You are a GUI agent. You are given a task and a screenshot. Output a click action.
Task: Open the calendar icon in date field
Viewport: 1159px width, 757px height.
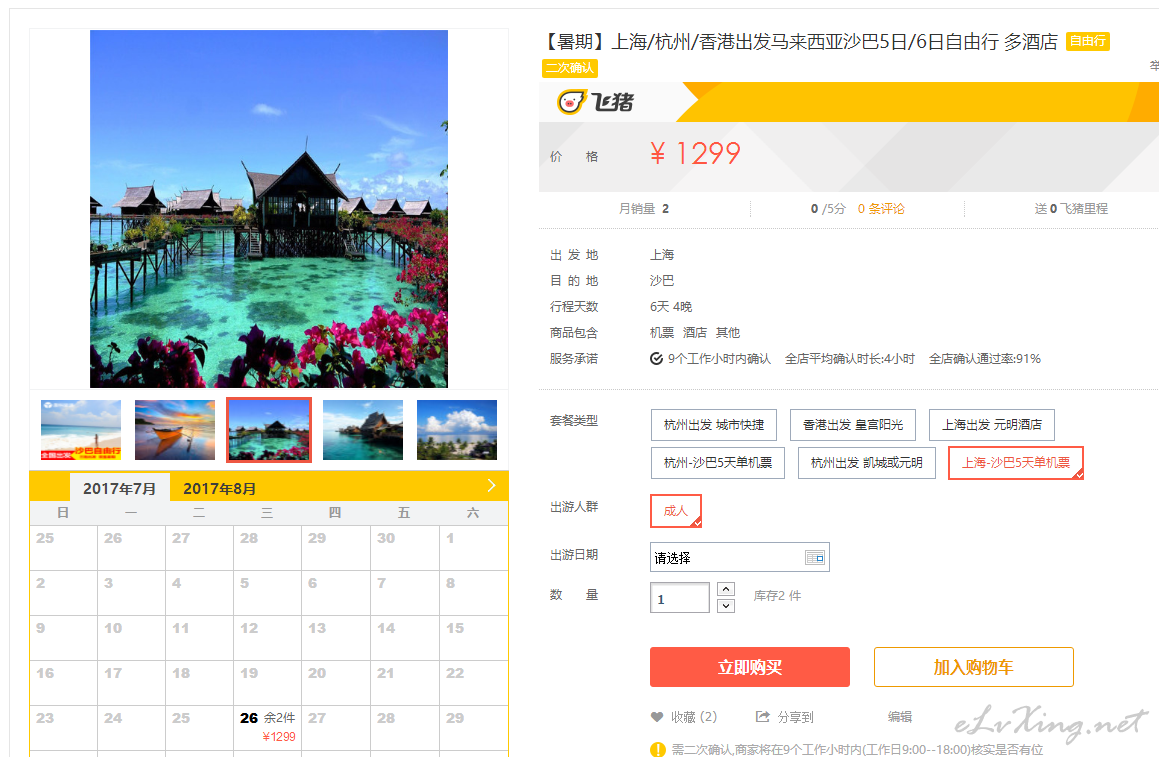tap(815, 557)
